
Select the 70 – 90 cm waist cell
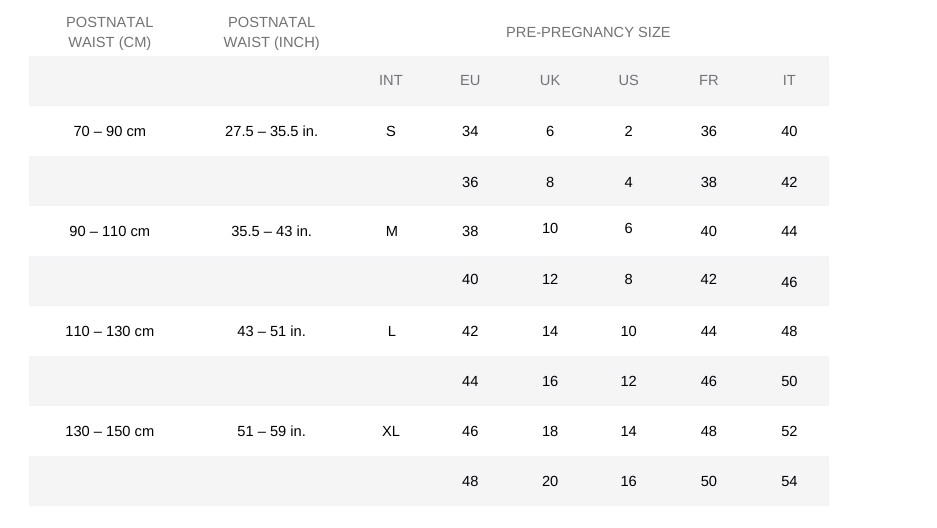tap(109, 131)
